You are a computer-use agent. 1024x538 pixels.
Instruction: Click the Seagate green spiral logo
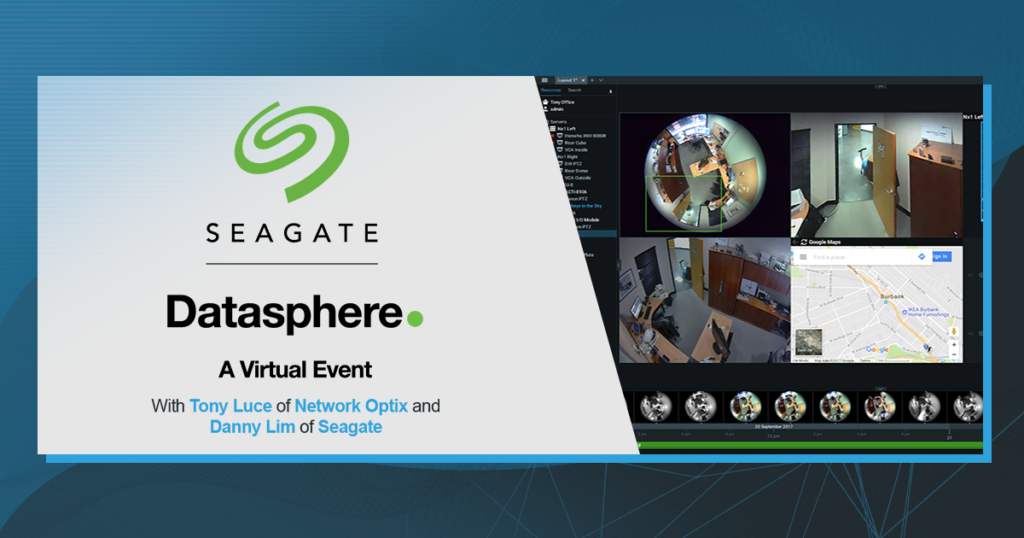292,151
